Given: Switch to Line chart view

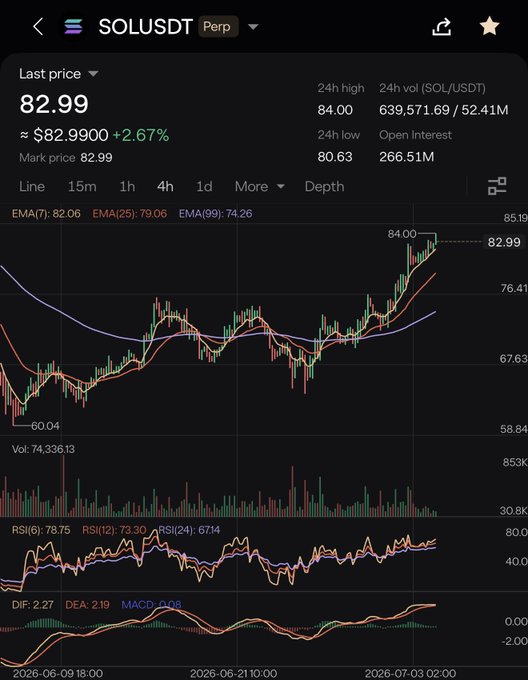Looking at the screenshot, I should pos(32,186).
